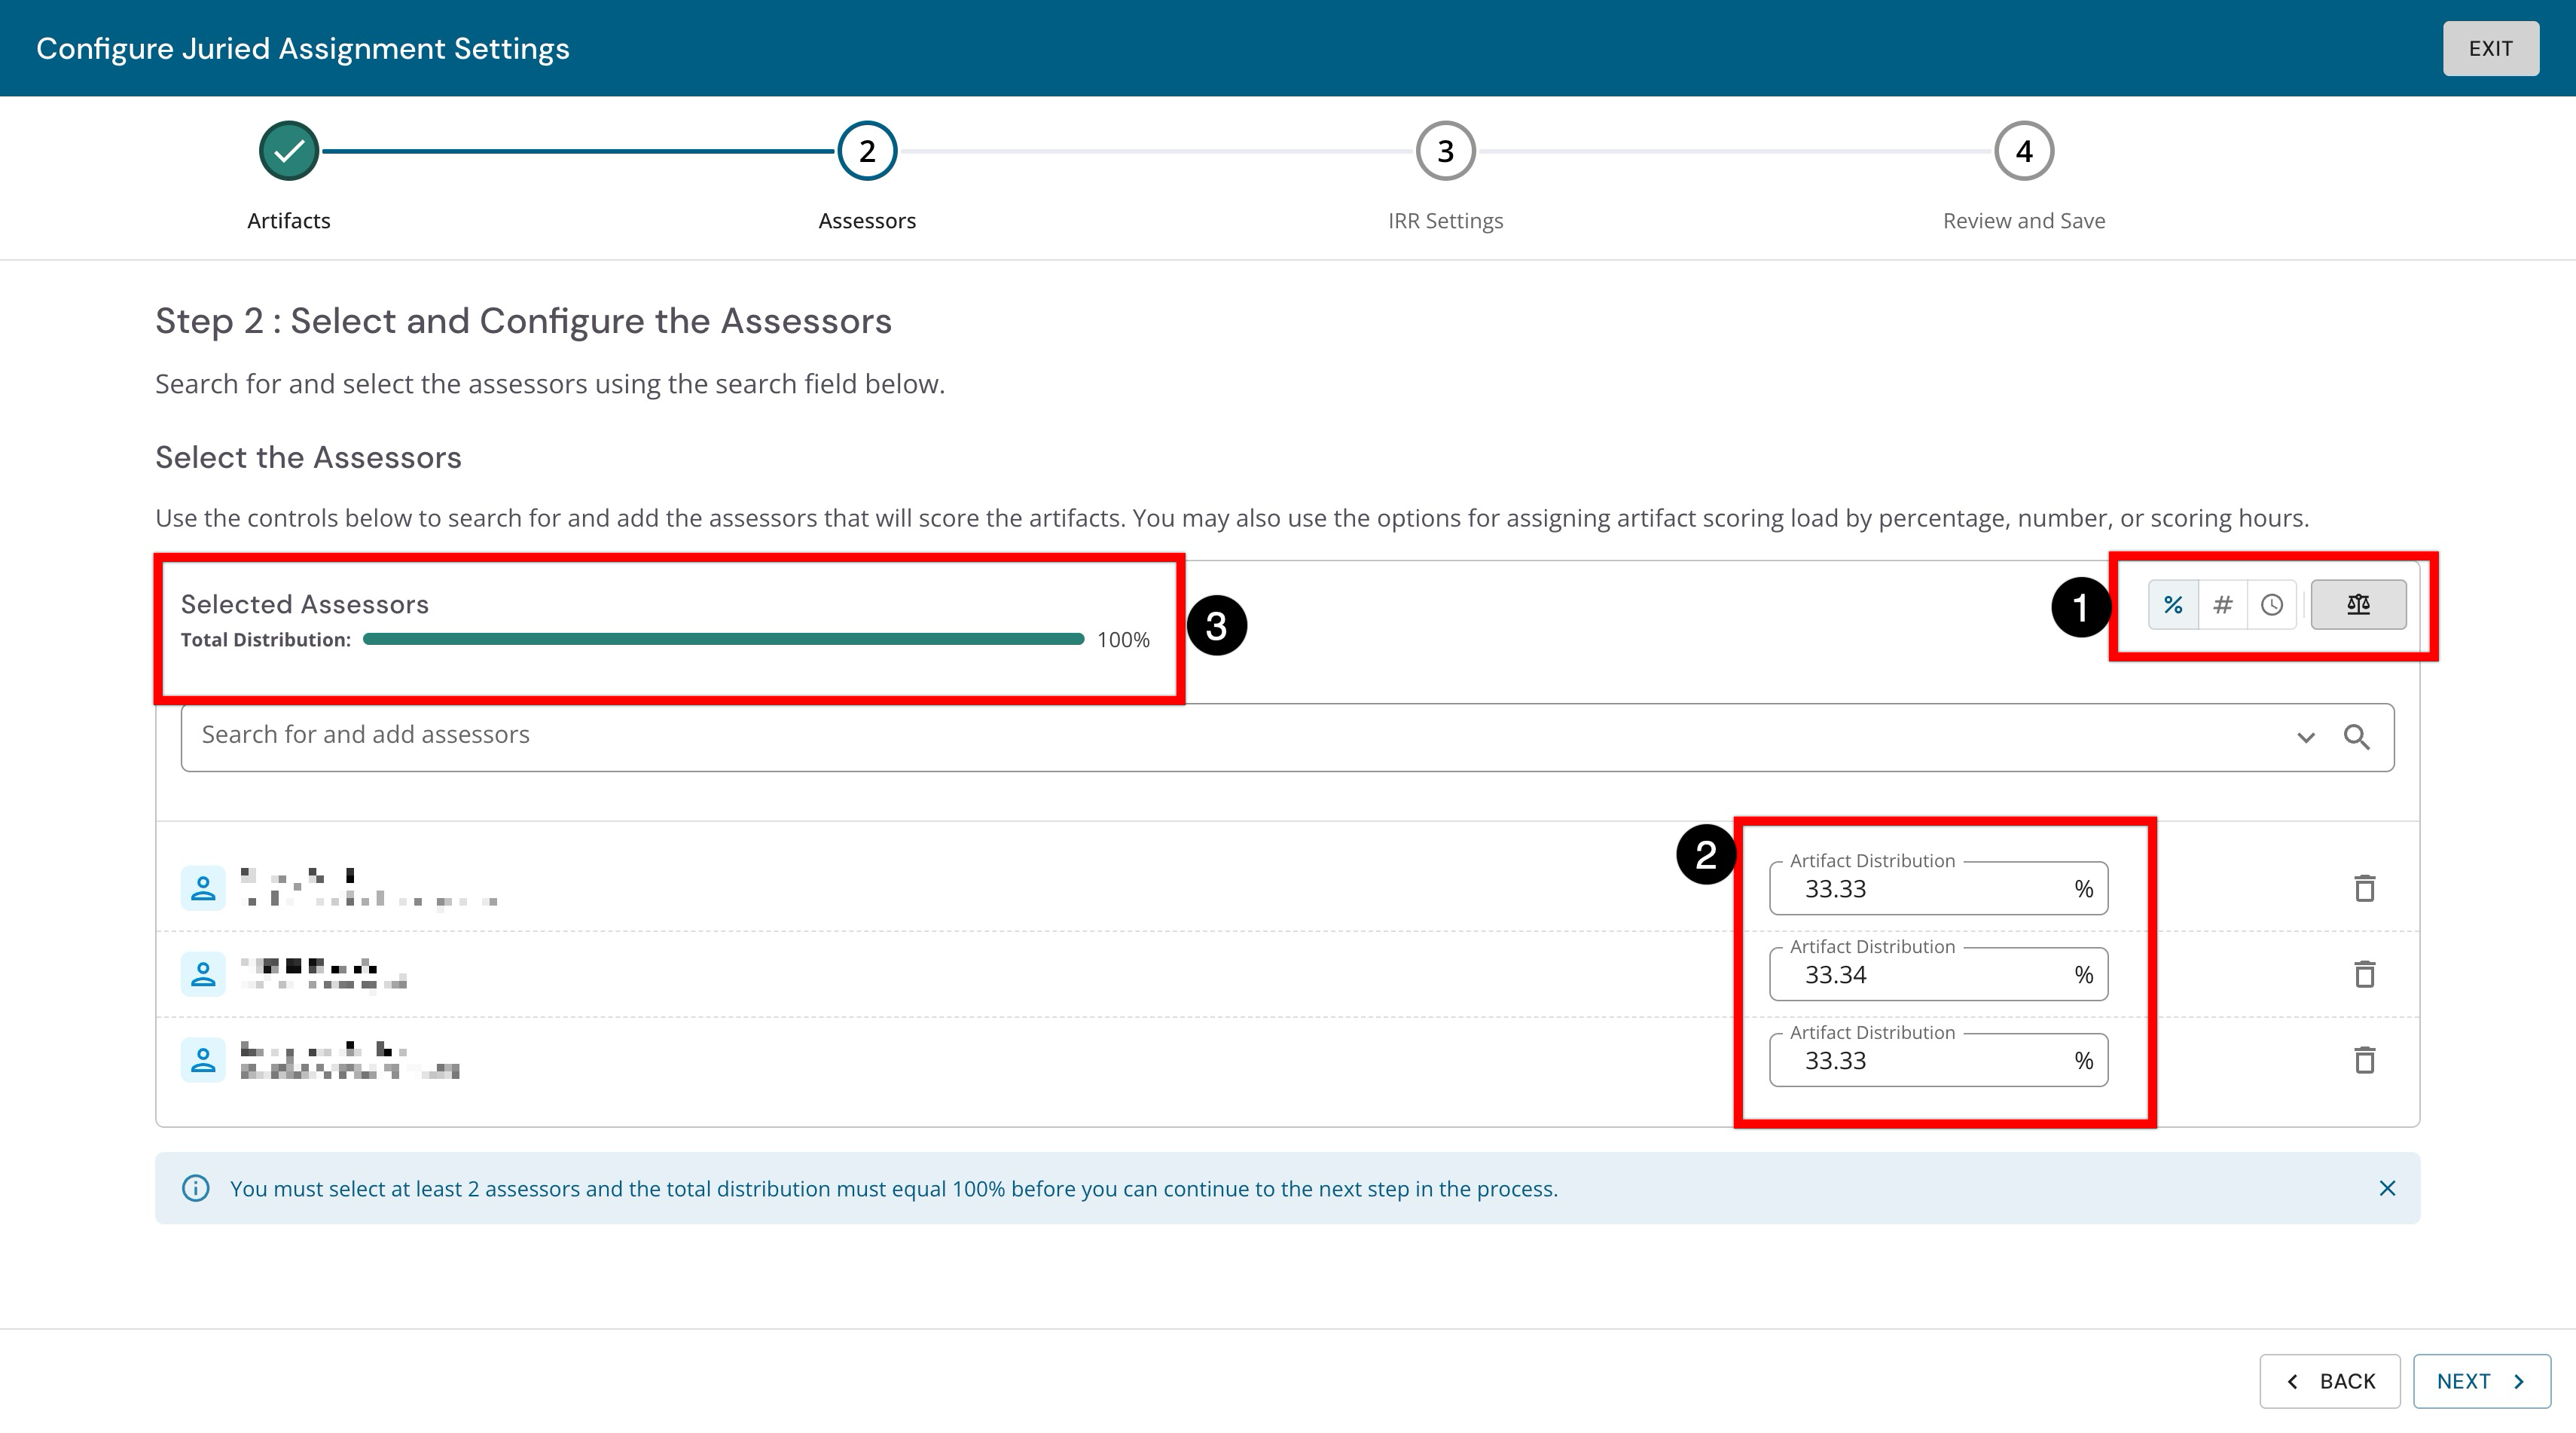The height and width of the screenshot is (1433, 2576).
Task: Click trash icon for the third assessor
Action: click(2364, 1060)
